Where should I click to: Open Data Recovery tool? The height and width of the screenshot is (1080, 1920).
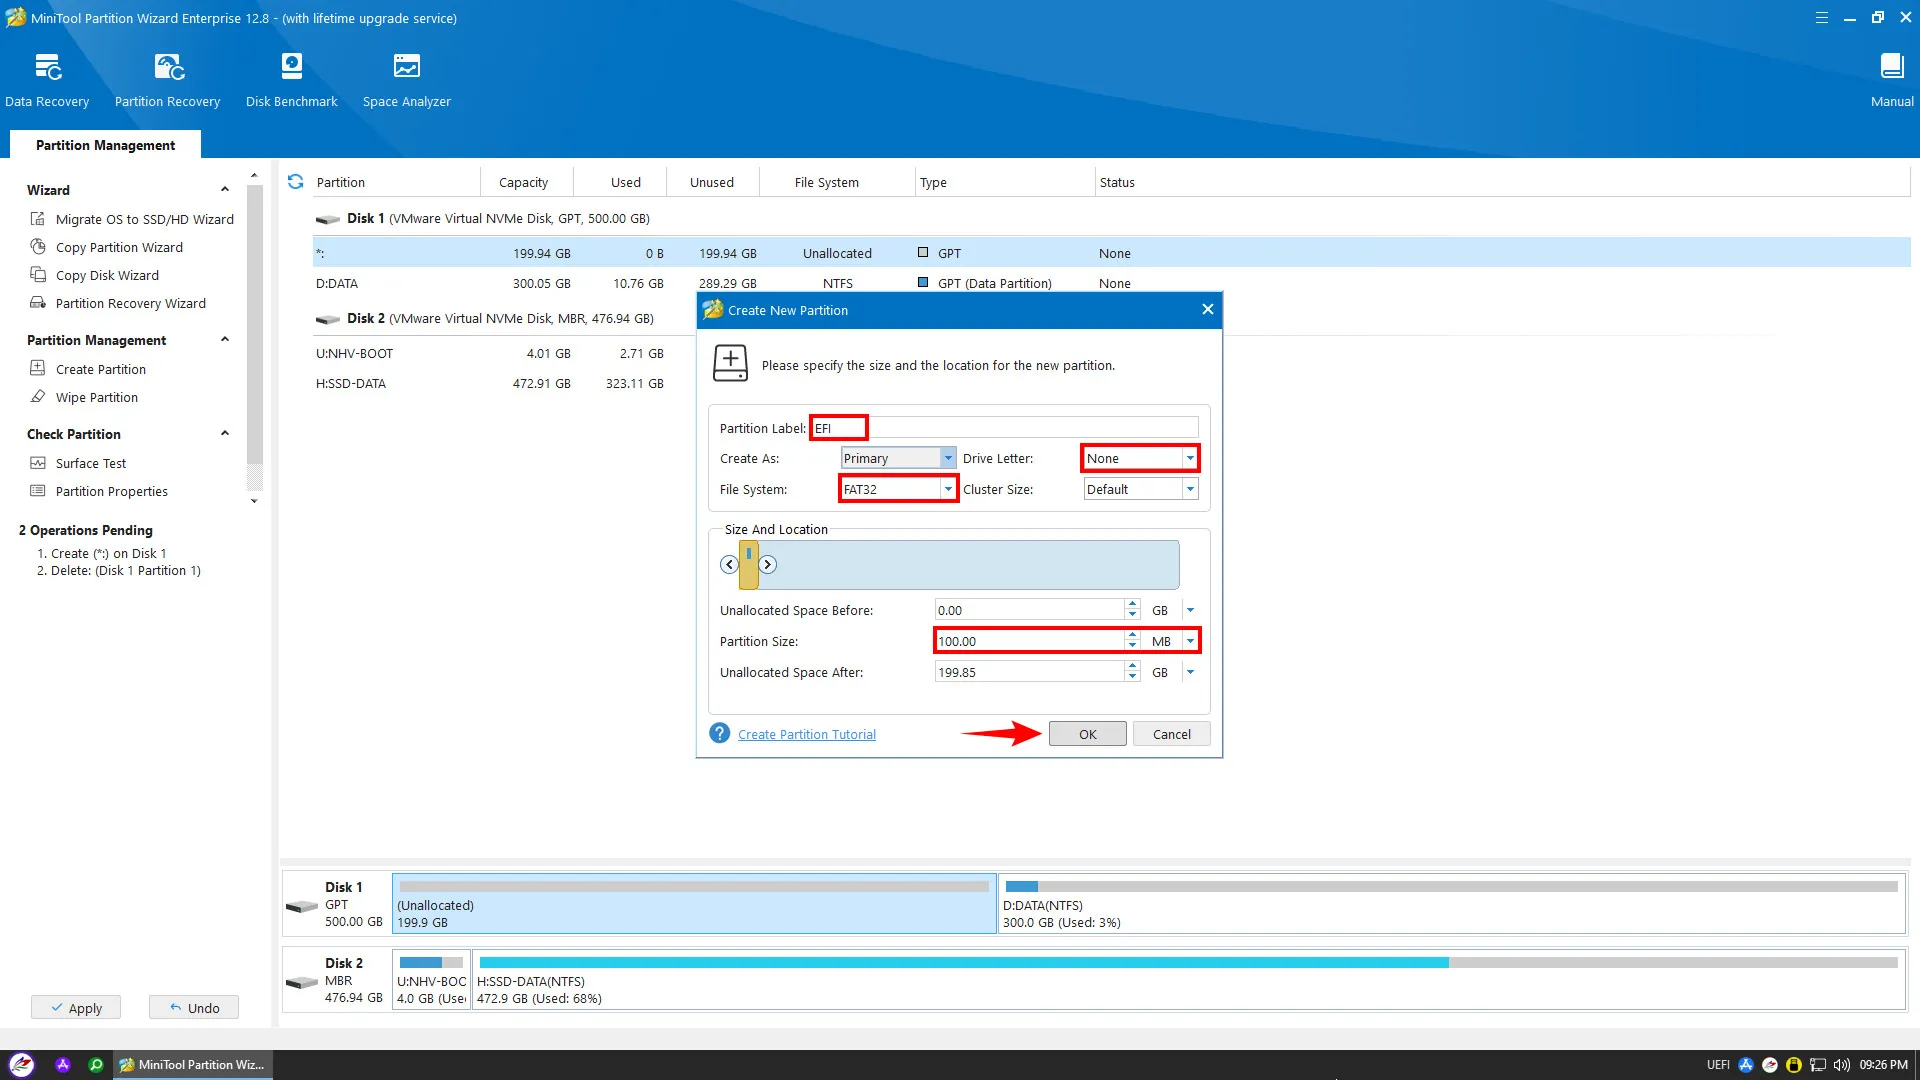click(x=47, y=79)
